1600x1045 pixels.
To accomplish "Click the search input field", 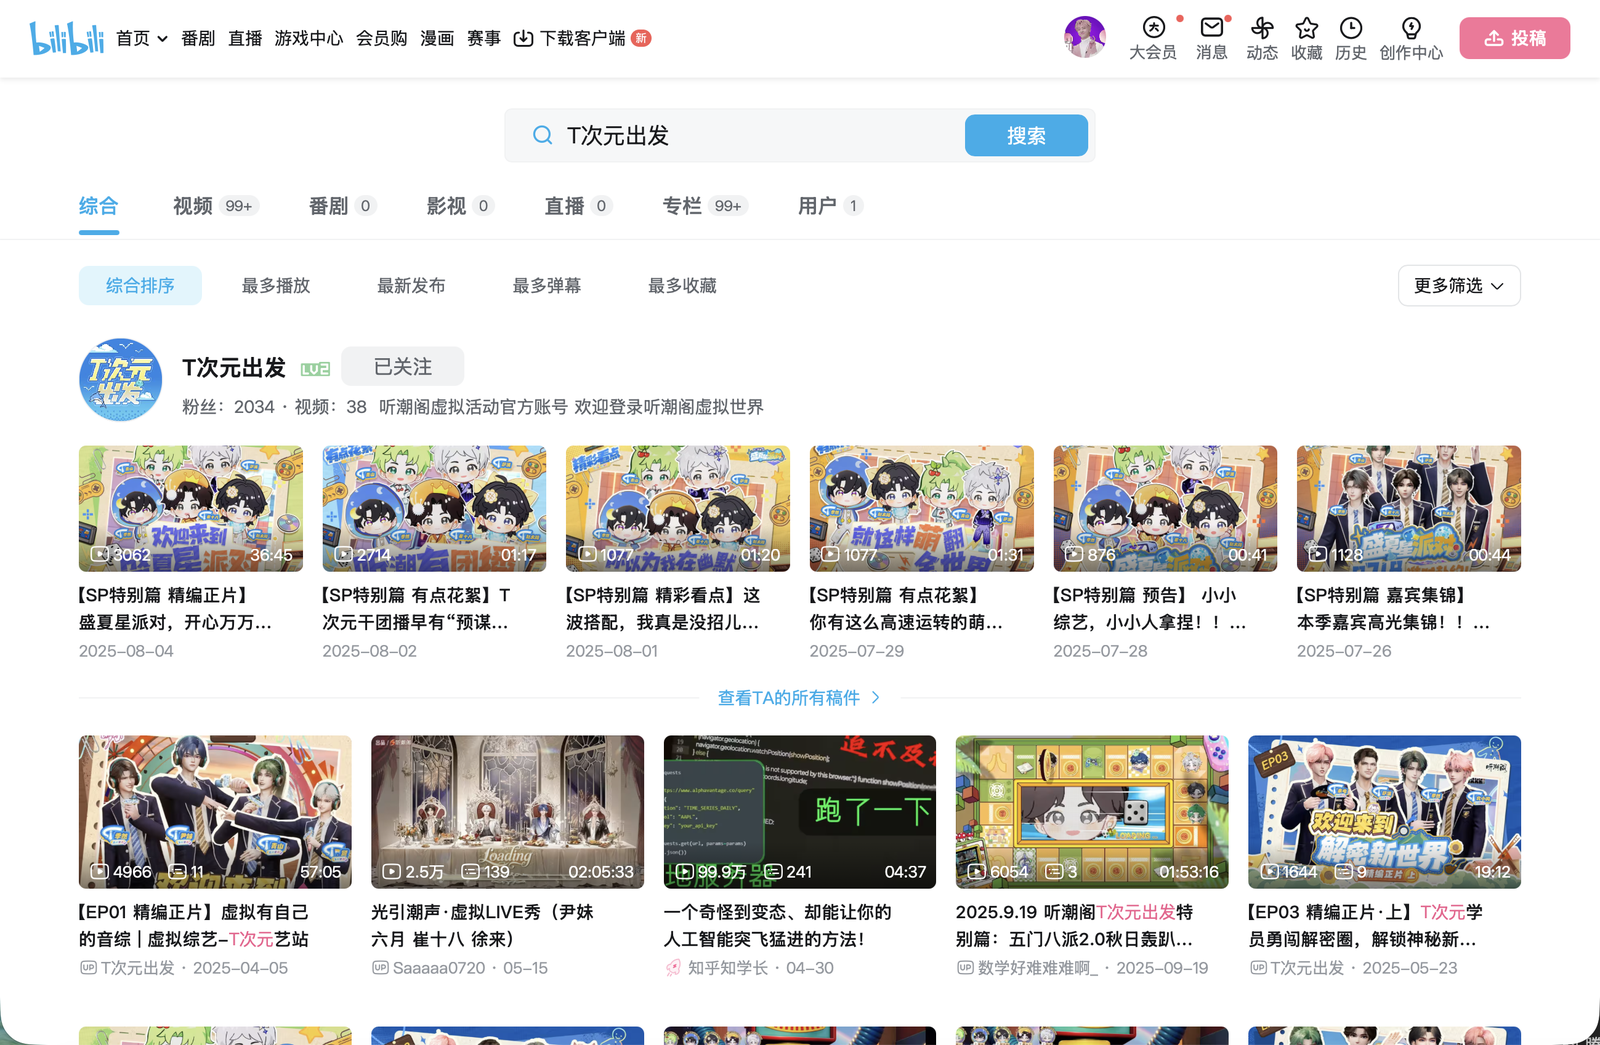I will pos(760,135).
